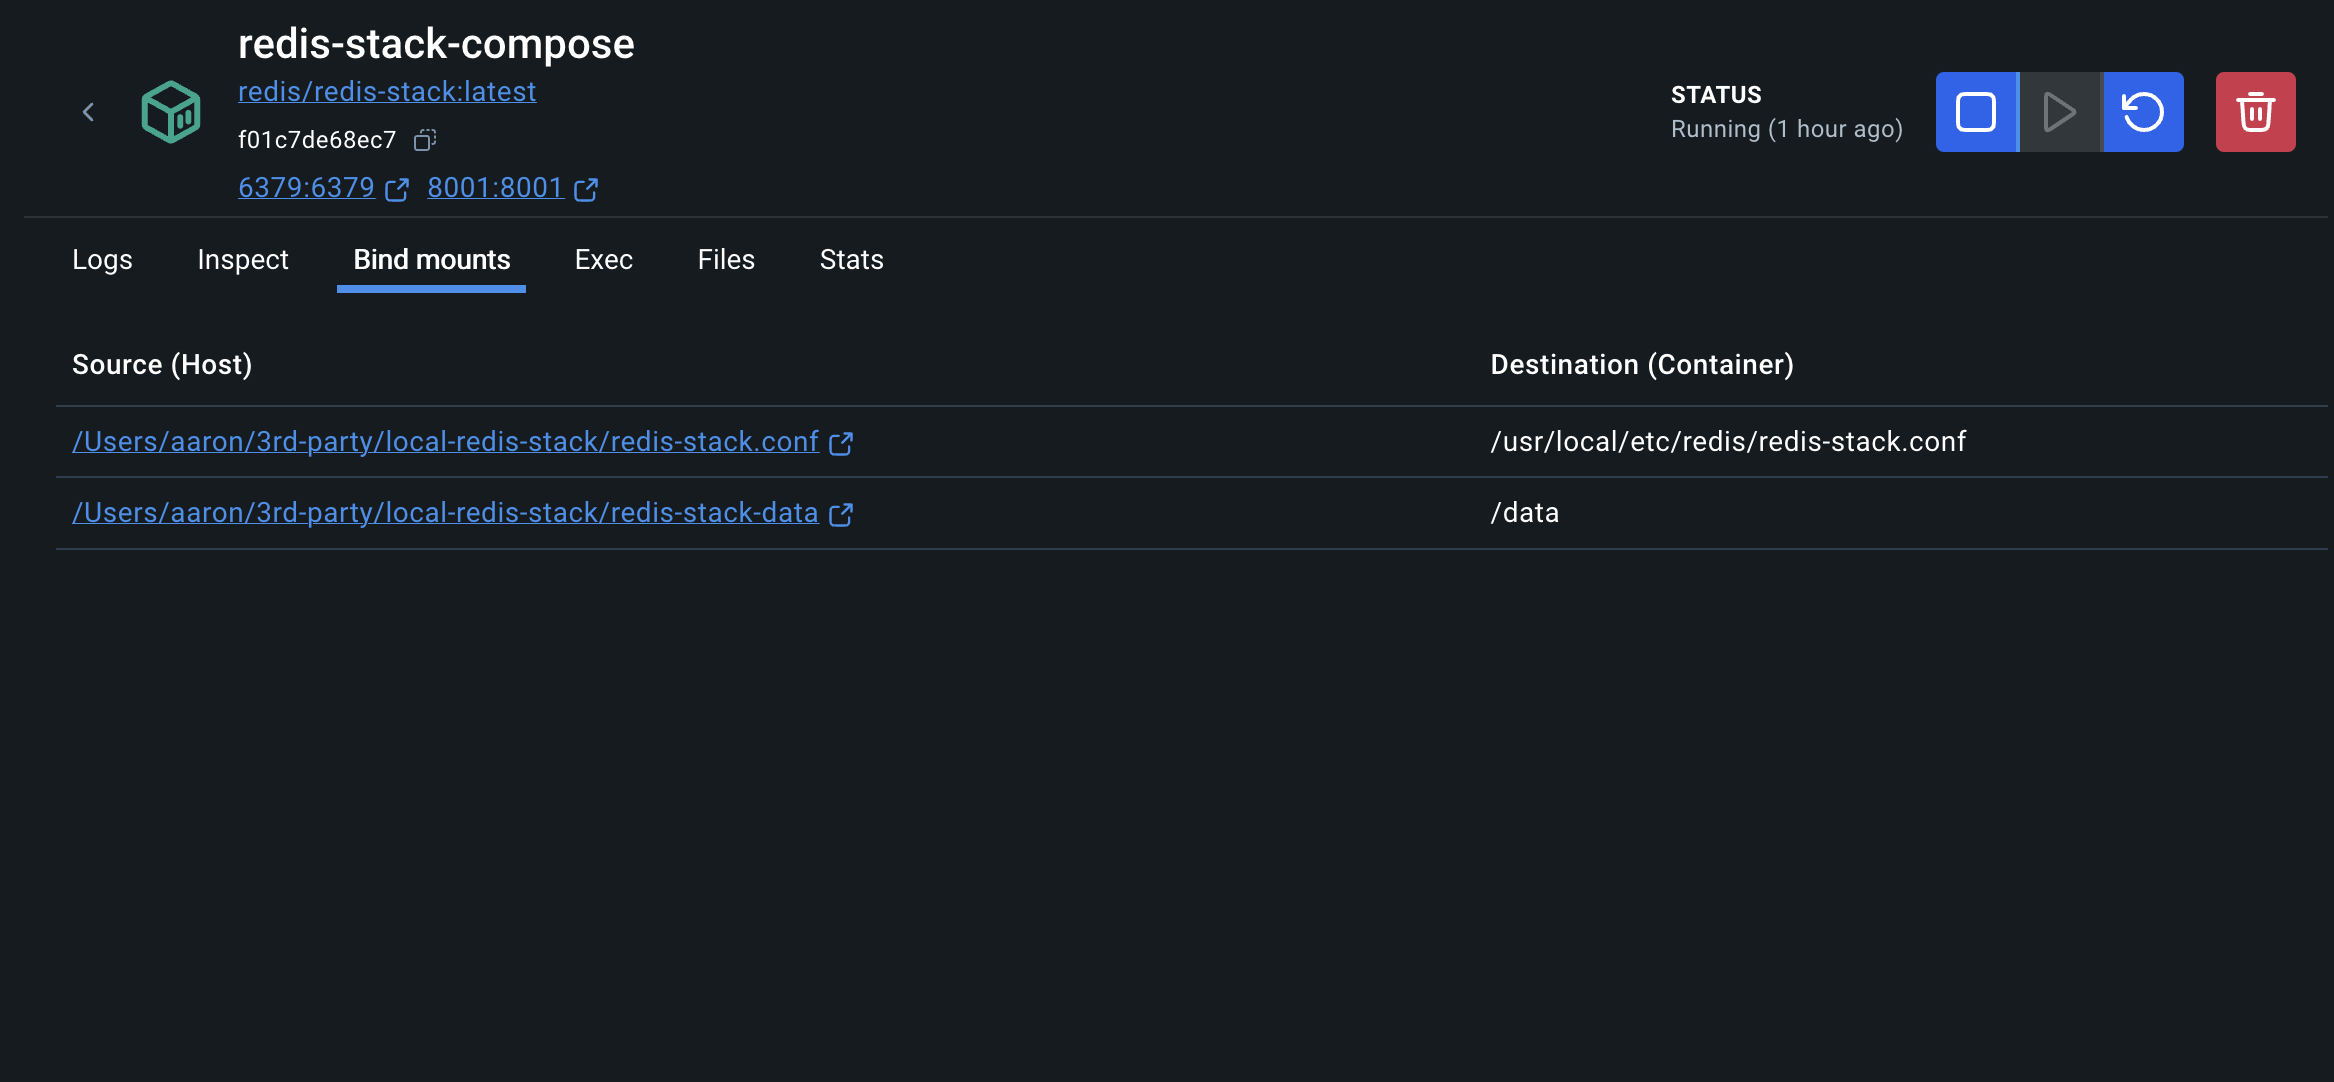
Task: Restart the redis-stack-compose container
Action: click(x=2142, y=111)
